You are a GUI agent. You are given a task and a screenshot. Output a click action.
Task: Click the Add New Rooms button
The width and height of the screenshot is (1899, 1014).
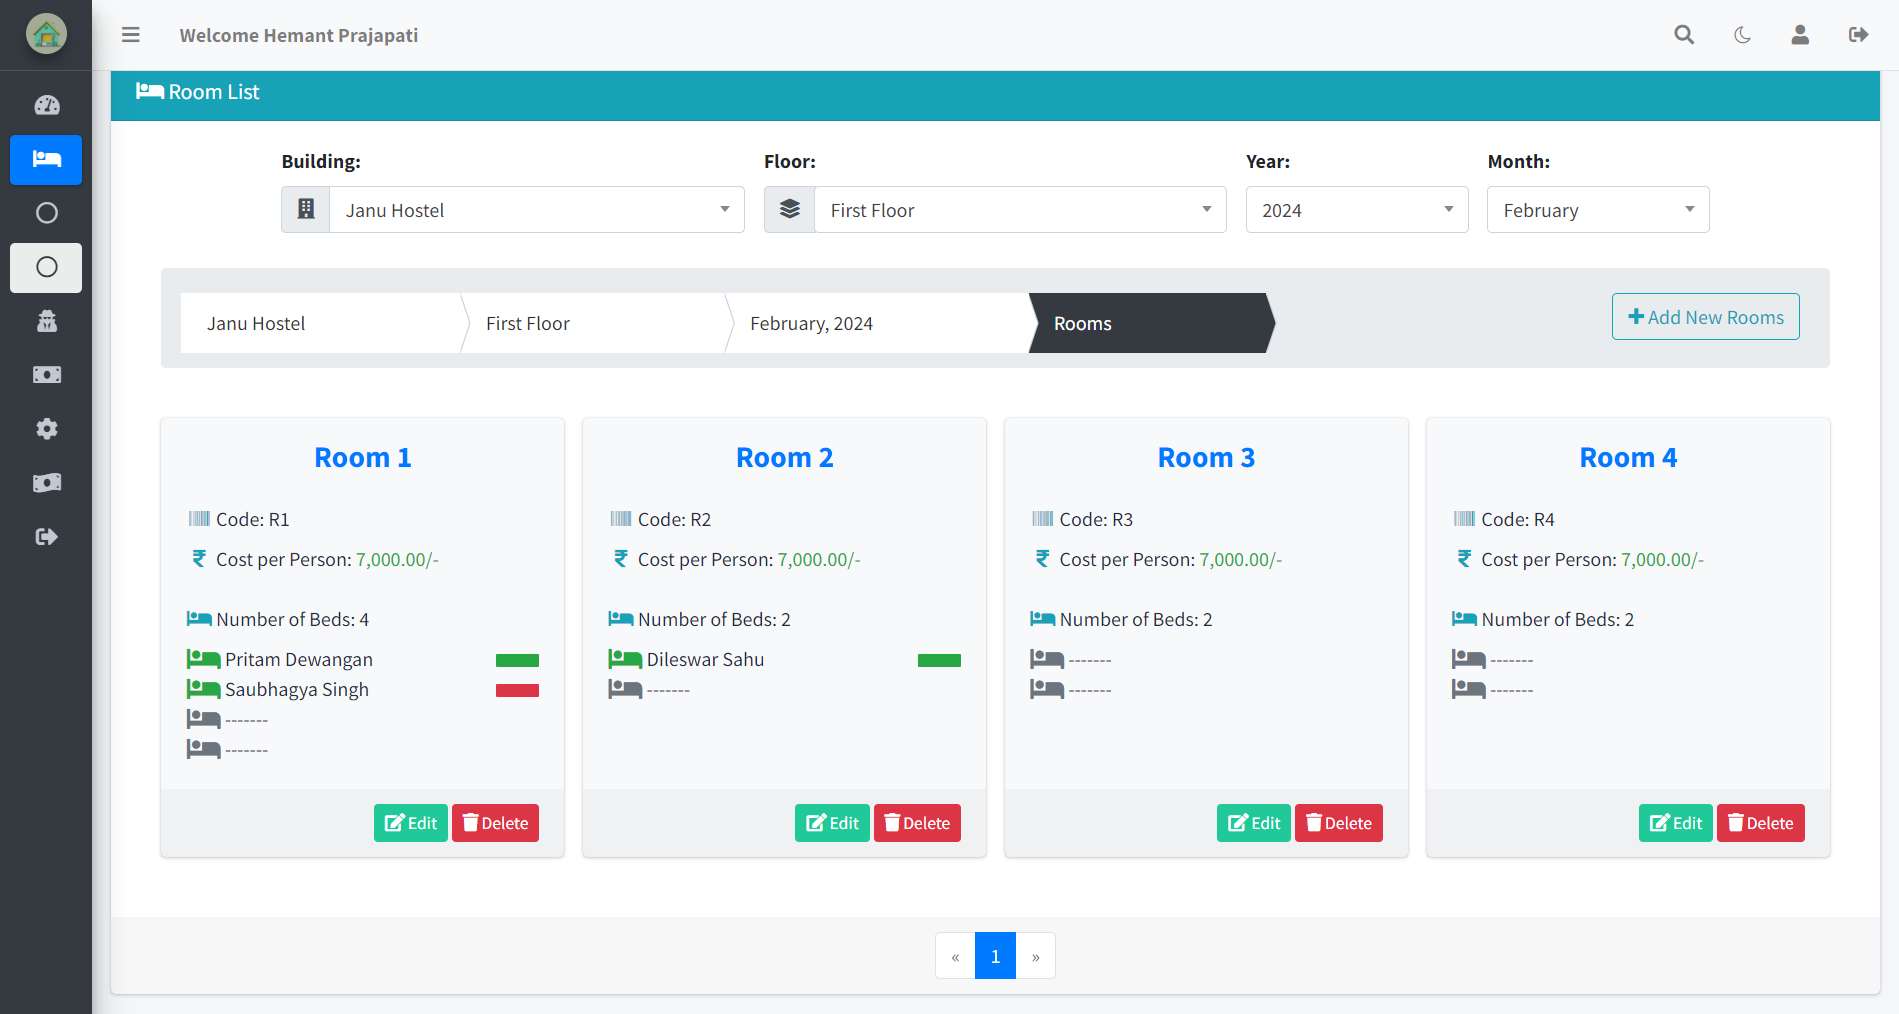(x=1705, y=316)
